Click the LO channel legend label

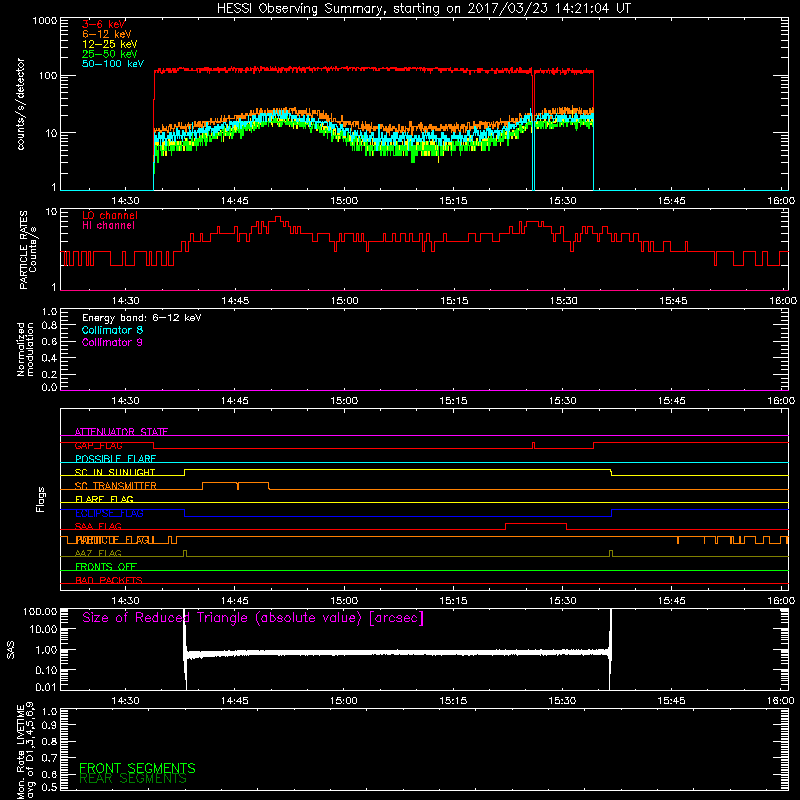[110, 215]
